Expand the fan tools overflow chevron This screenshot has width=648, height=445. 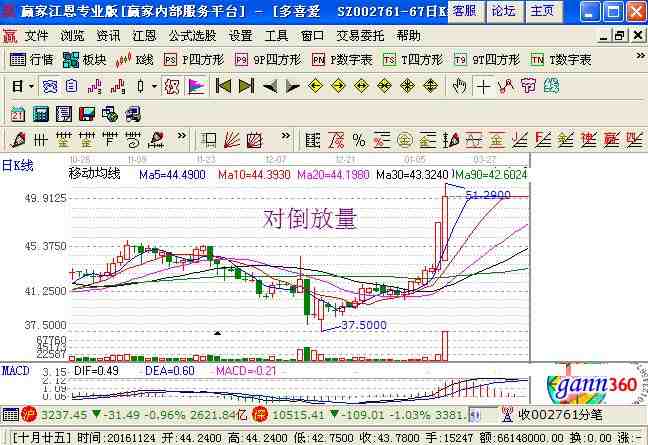coord(285,136)
